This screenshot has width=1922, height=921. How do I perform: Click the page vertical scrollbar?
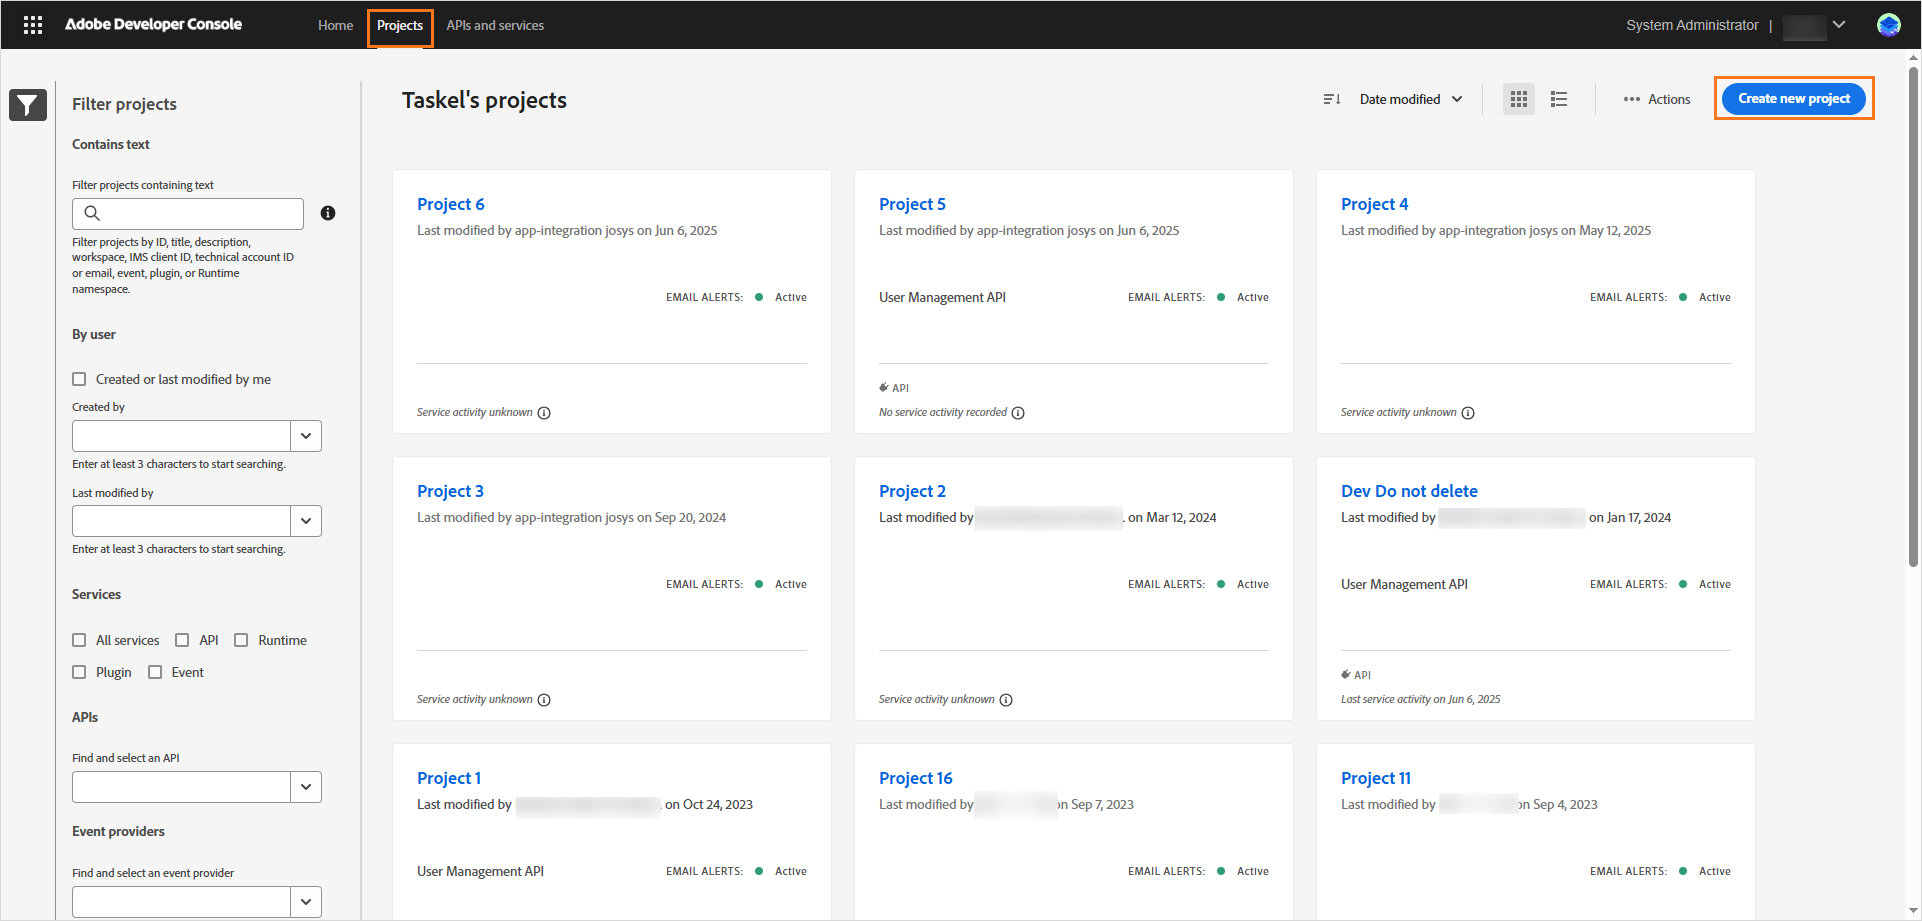coord(1913,316)
